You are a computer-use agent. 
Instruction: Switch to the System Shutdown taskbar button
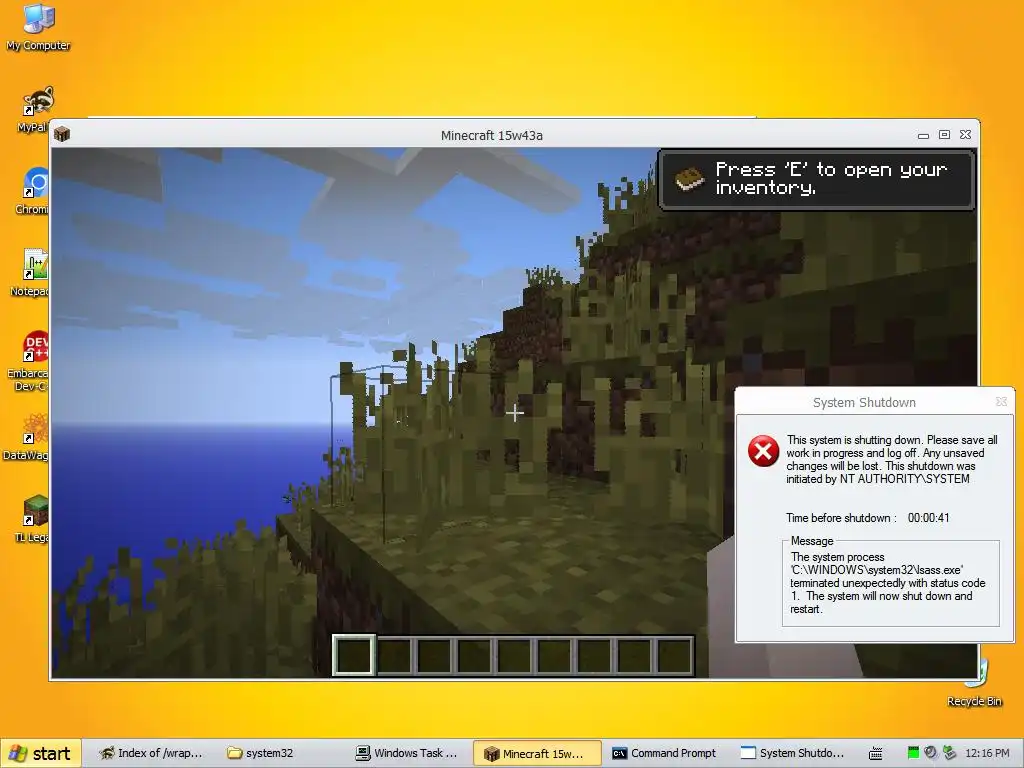(793, 753)
